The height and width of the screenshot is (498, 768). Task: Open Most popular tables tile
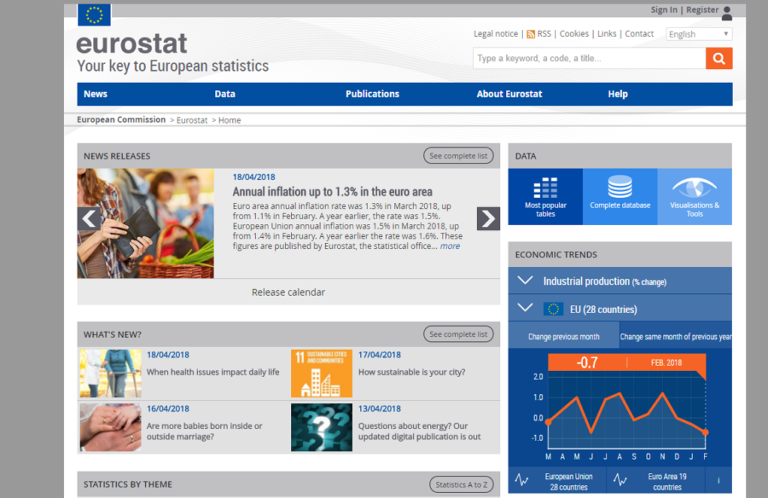coord(545,197)
